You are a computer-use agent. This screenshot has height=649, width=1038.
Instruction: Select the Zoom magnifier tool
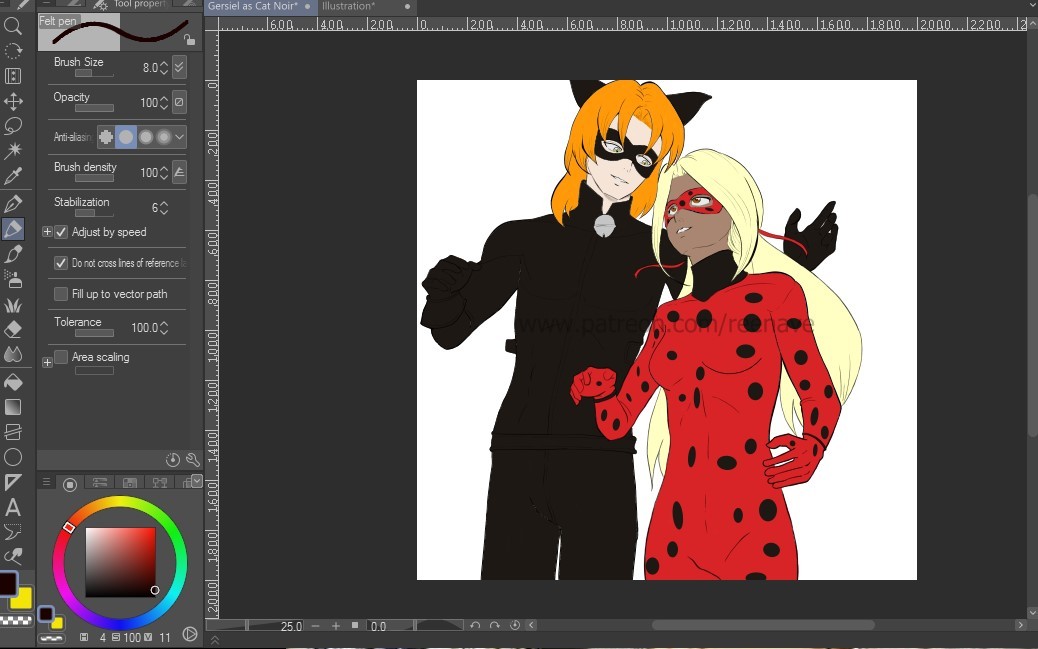tap(13, 26)
